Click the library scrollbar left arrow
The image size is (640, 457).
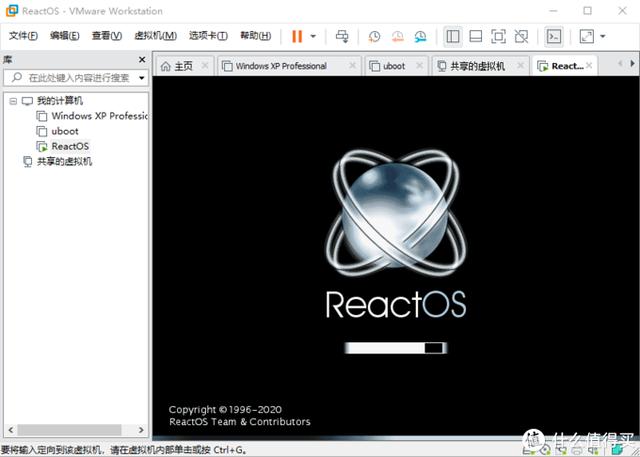(x=11, y=430)
